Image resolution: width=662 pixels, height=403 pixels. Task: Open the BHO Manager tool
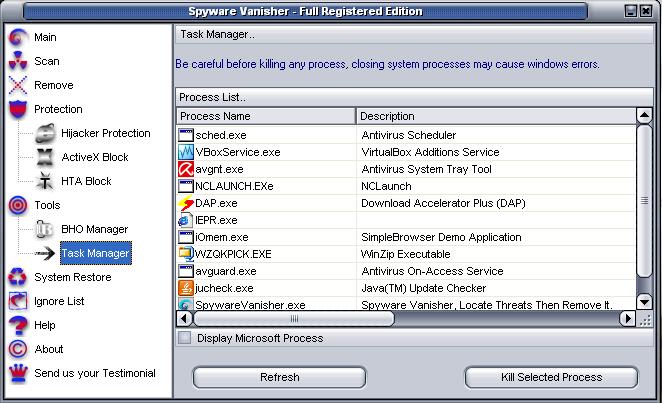pyautogui.click(x=95, y=229)
